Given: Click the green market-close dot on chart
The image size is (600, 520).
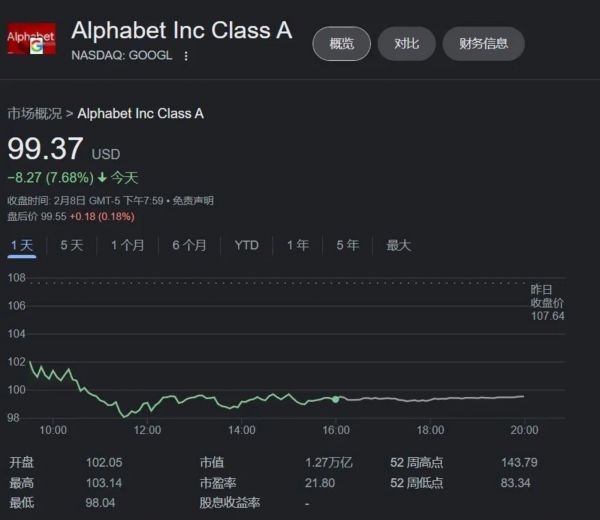Looking at the screenshot, I should tap(336, 399).
